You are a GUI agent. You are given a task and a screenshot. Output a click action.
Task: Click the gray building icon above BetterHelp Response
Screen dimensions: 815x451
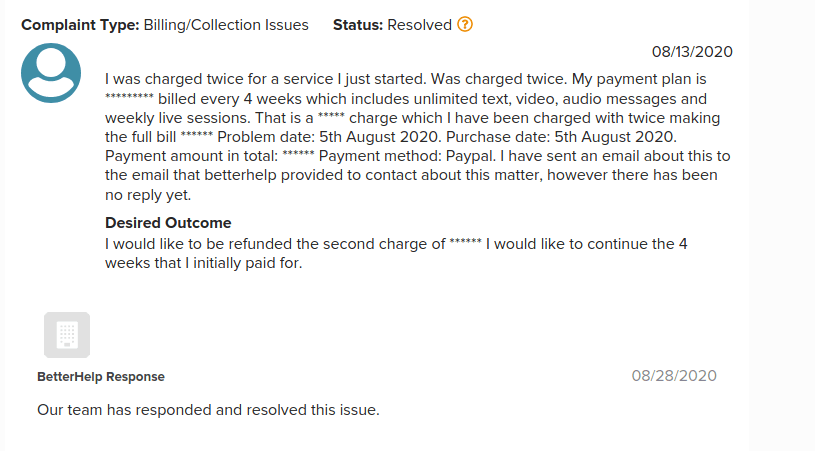tap(67, 335)
